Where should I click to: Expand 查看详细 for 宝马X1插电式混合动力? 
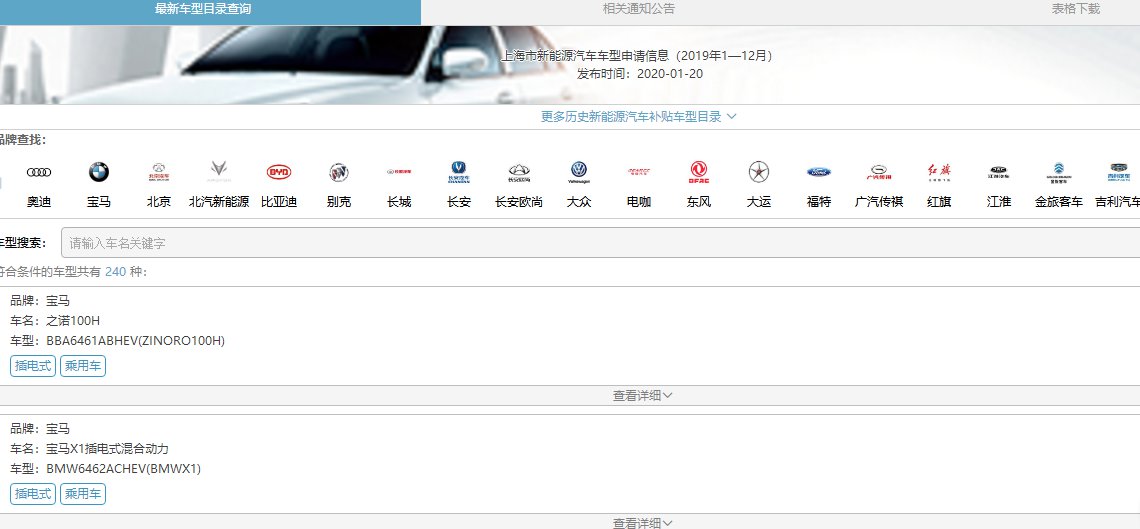point(643,522)
